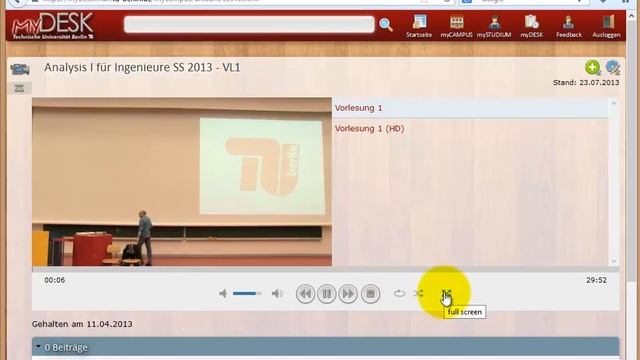This screenshot has height=360, width=640.
Task: Rewind the lecture video
Action: coord(305,293)
